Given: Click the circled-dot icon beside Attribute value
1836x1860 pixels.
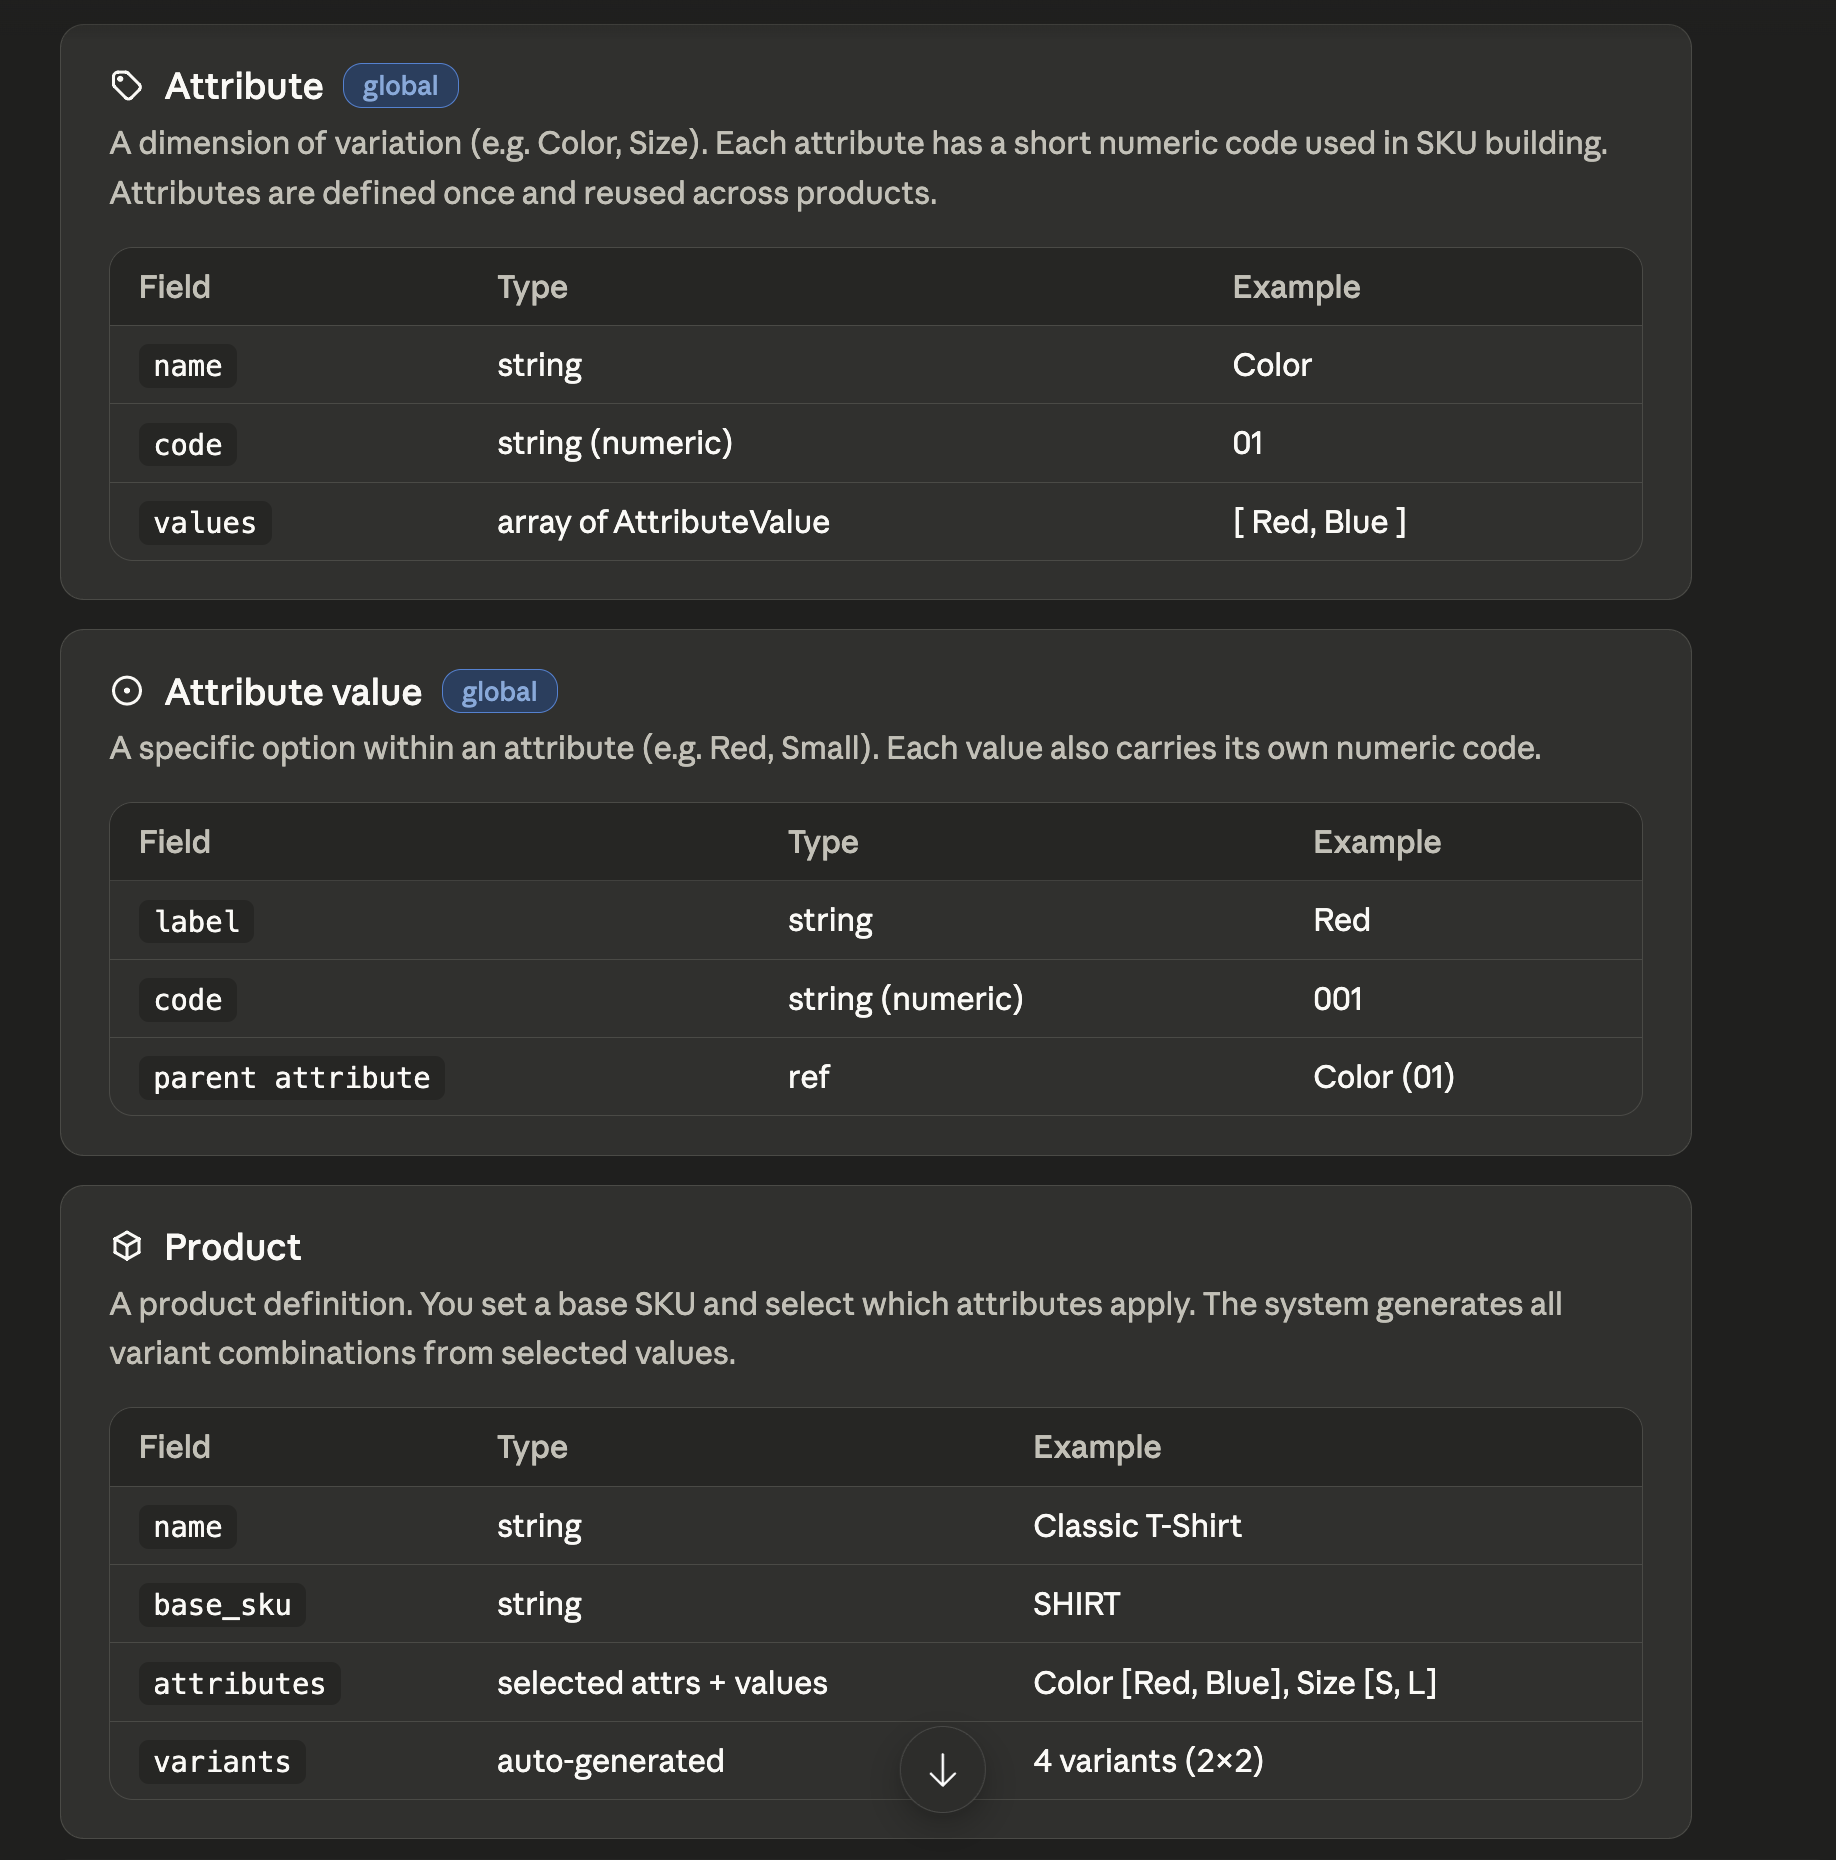Looking at the screenshot, I should (x=127, y=691).
